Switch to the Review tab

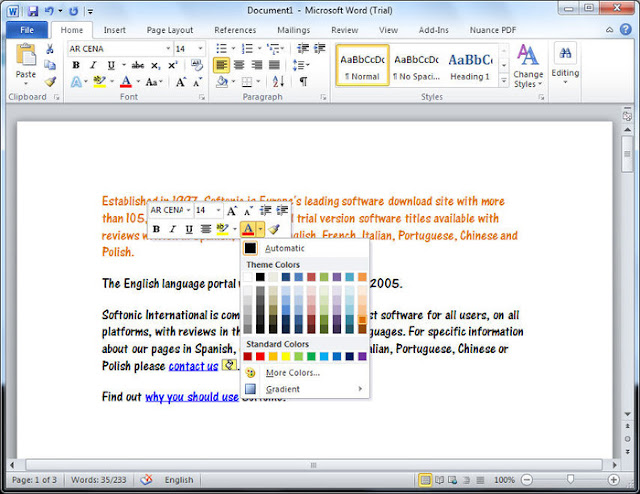344,30
